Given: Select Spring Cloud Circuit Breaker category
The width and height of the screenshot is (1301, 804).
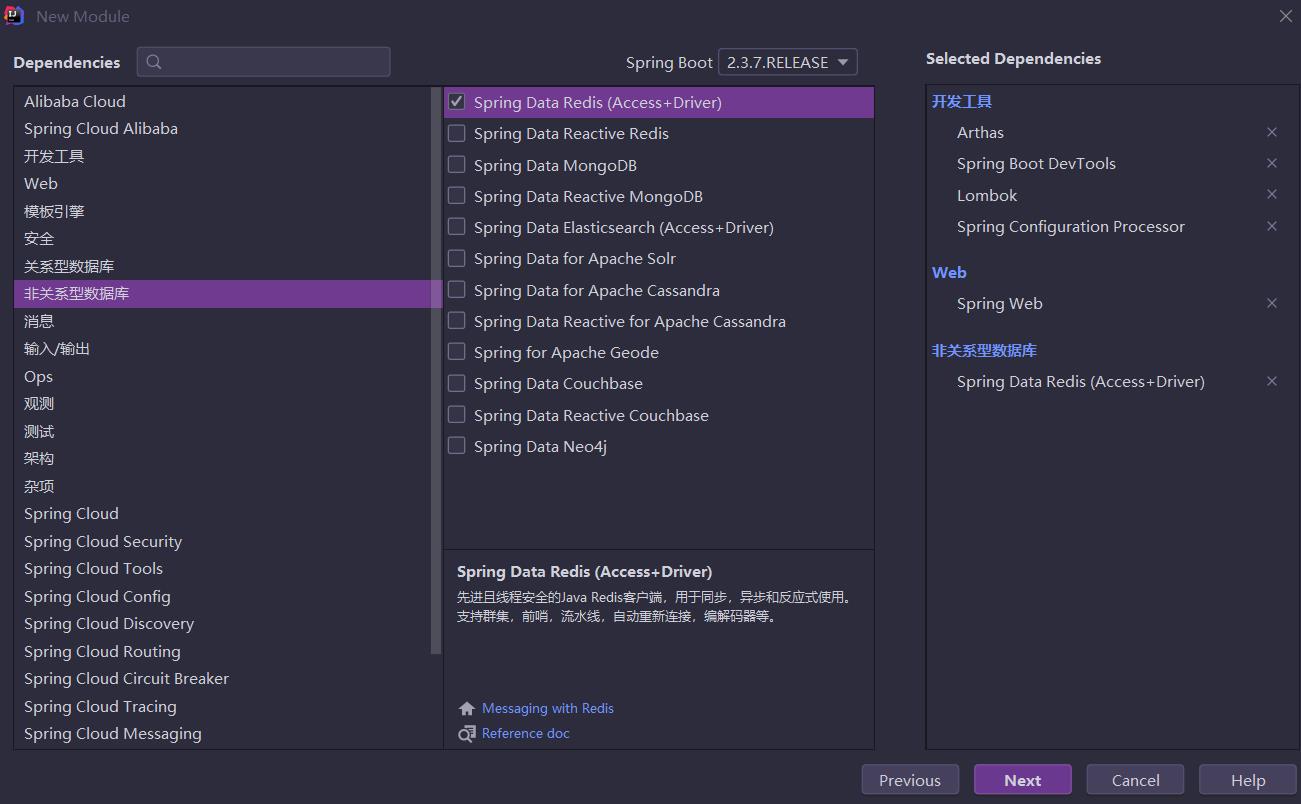Looking at the screenshot, I should click(x=222, y=678).
